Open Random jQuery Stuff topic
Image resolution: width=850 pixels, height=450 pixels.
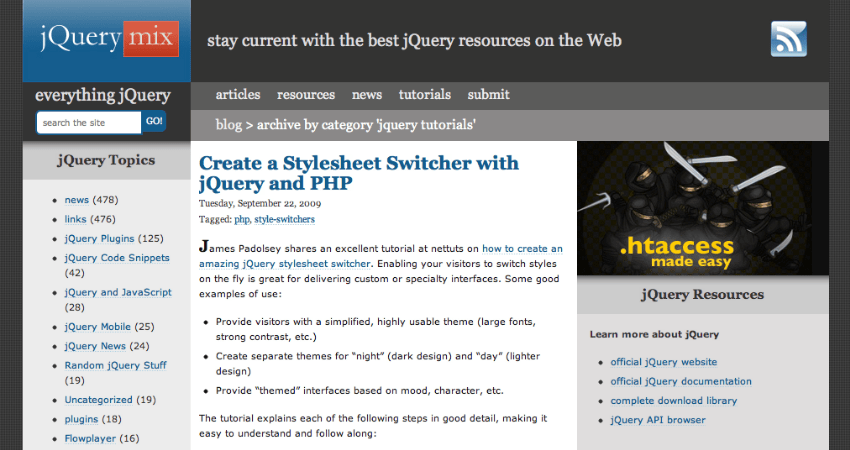click(x=115, y=365)
